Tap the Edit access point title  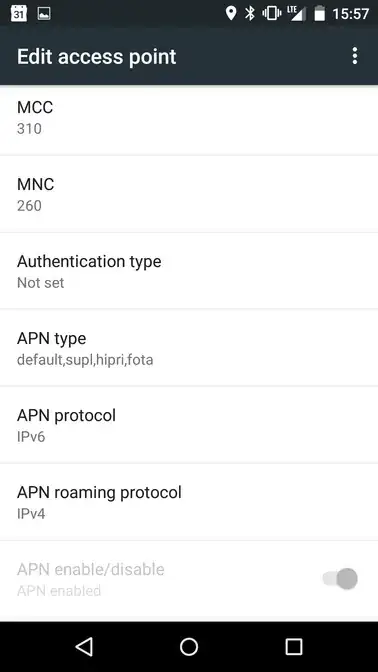tap(96, 57)
